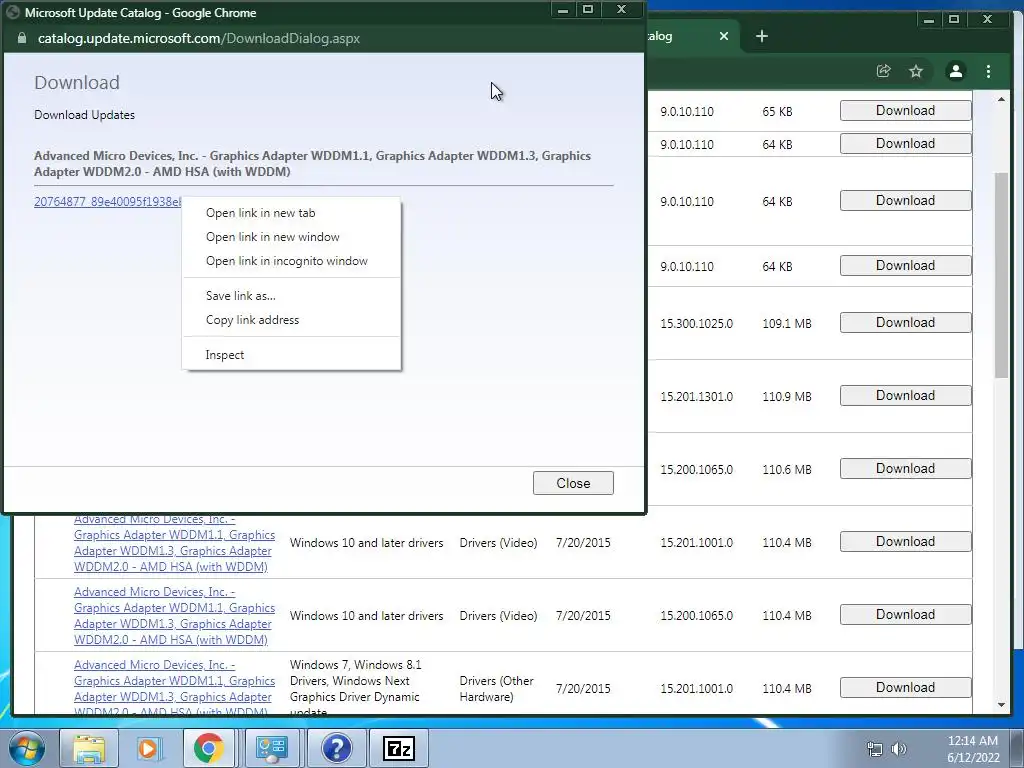Screen dimensions: 1024x768
Task: Click '7/20/2015' in the Other Hardware row
Action: pos(583,688)
